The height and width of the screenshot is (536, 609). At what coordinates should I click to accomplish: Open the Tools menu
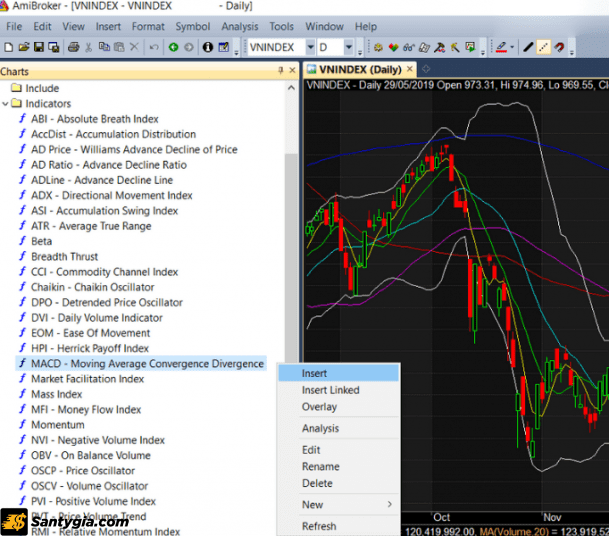pyautogui.click(x=281, y=26)
